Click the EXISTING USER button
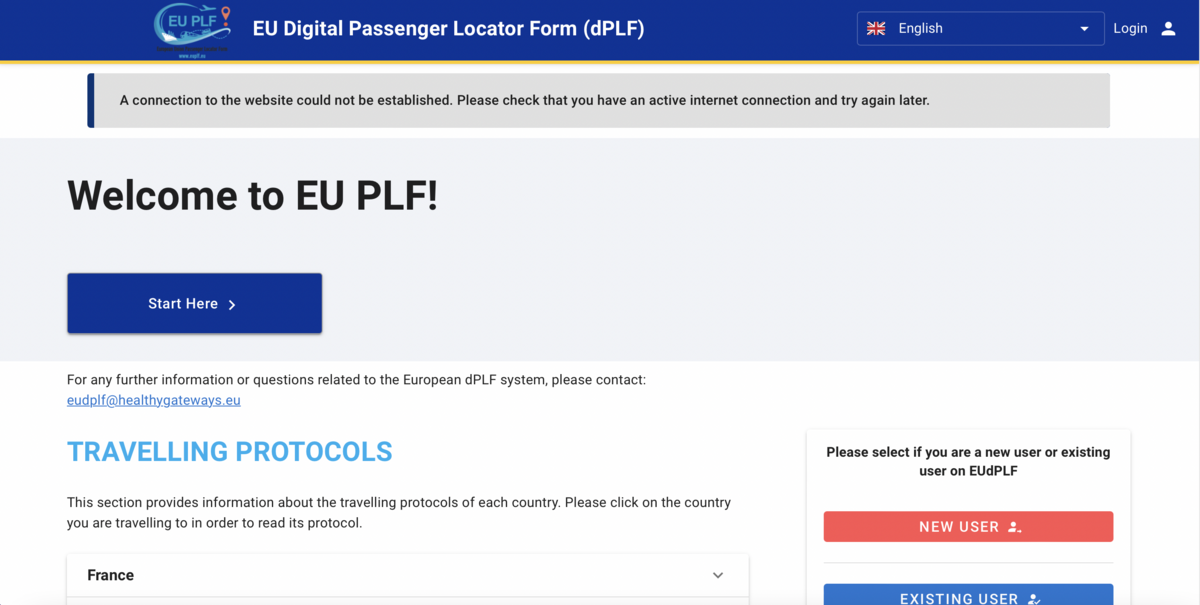 (x=968, y=596)
